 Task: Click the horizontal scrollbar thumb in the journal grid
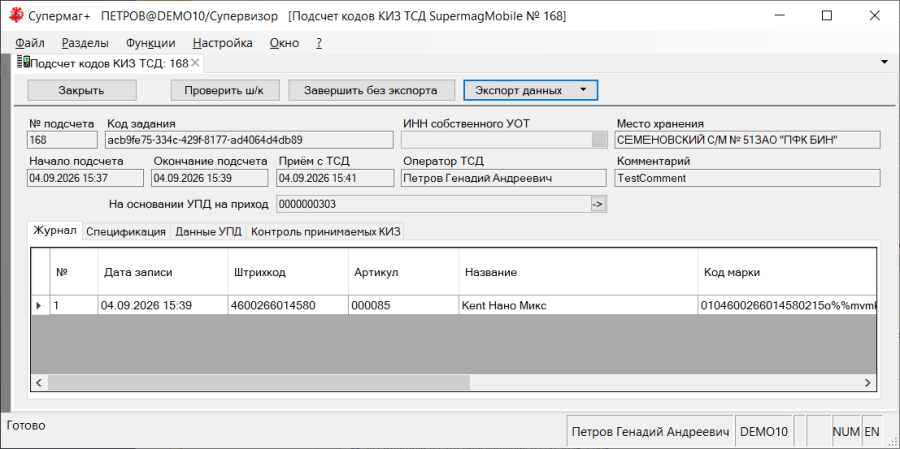point(259,382)
